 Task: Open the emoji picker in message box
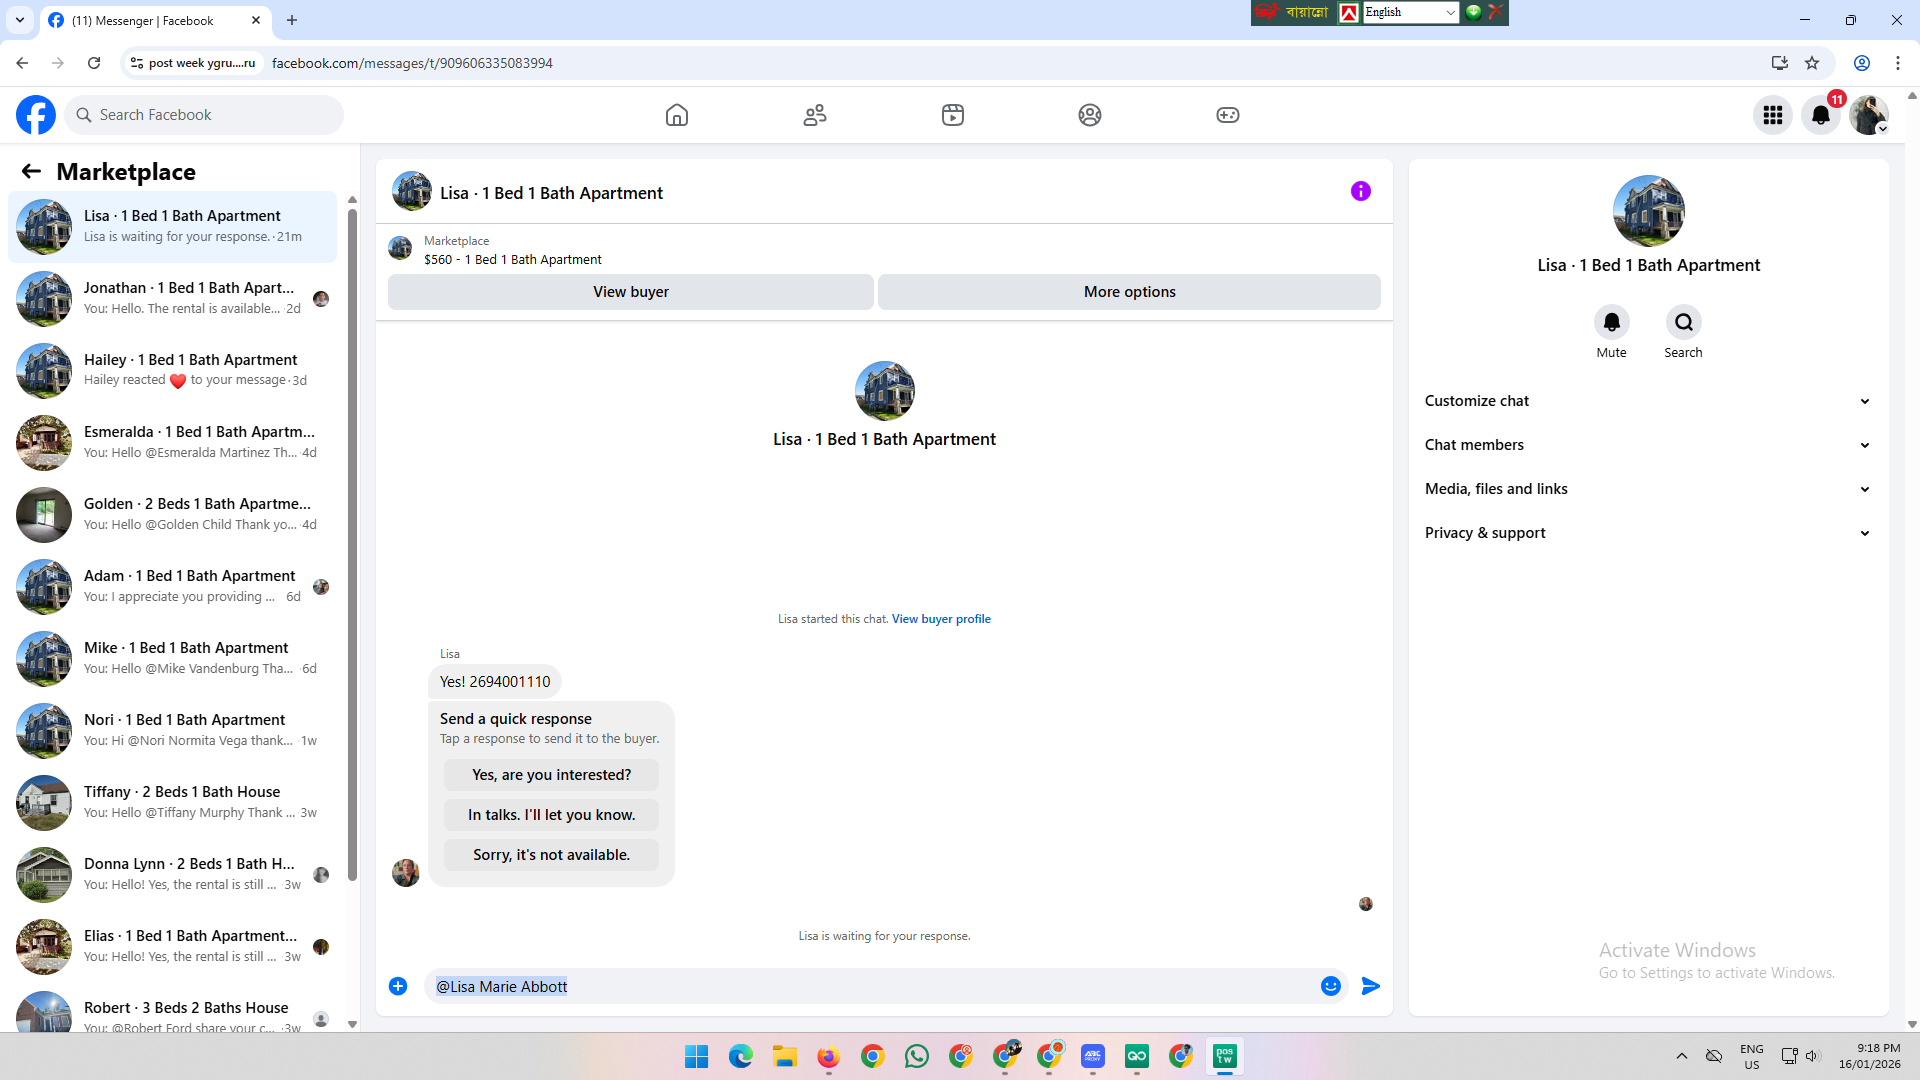(1330, 986)
